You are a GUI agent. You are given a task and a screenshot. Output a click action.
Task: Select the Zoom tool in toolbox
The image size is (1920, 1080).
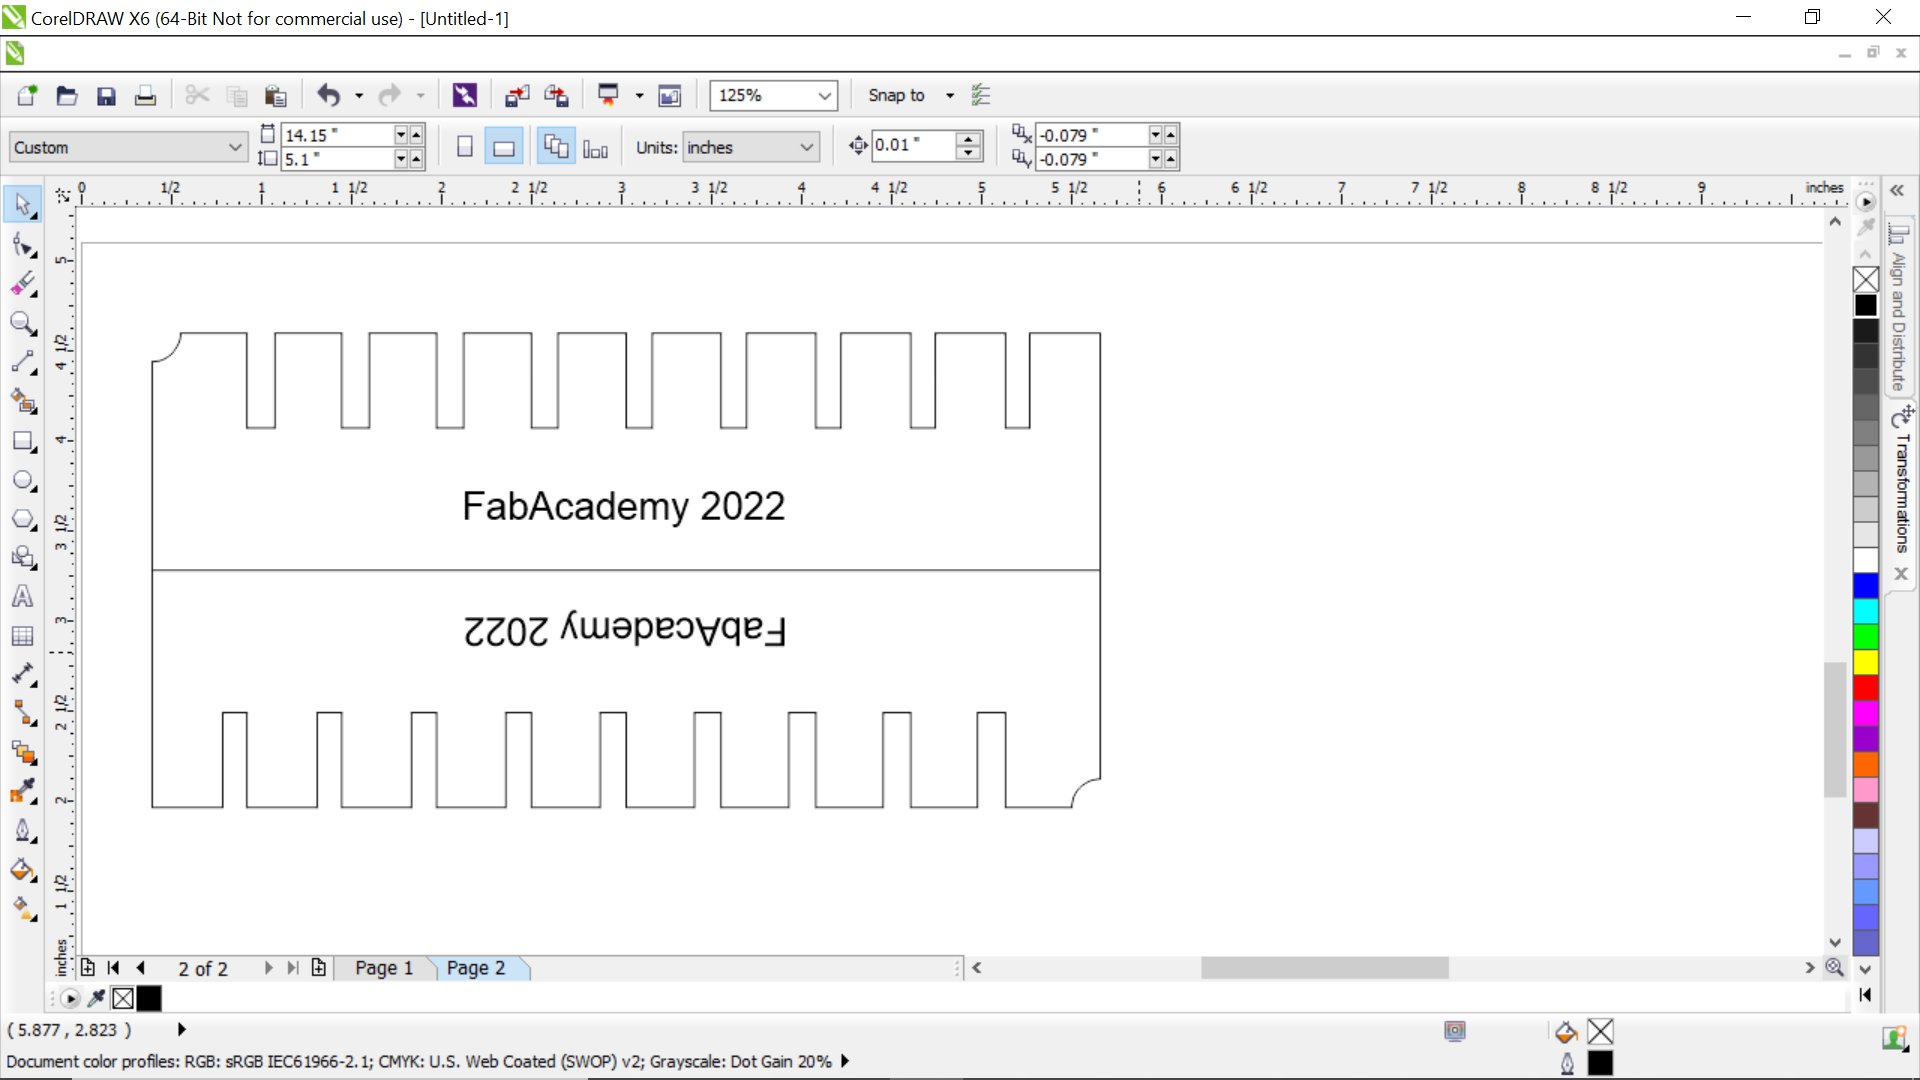(22, 322)
